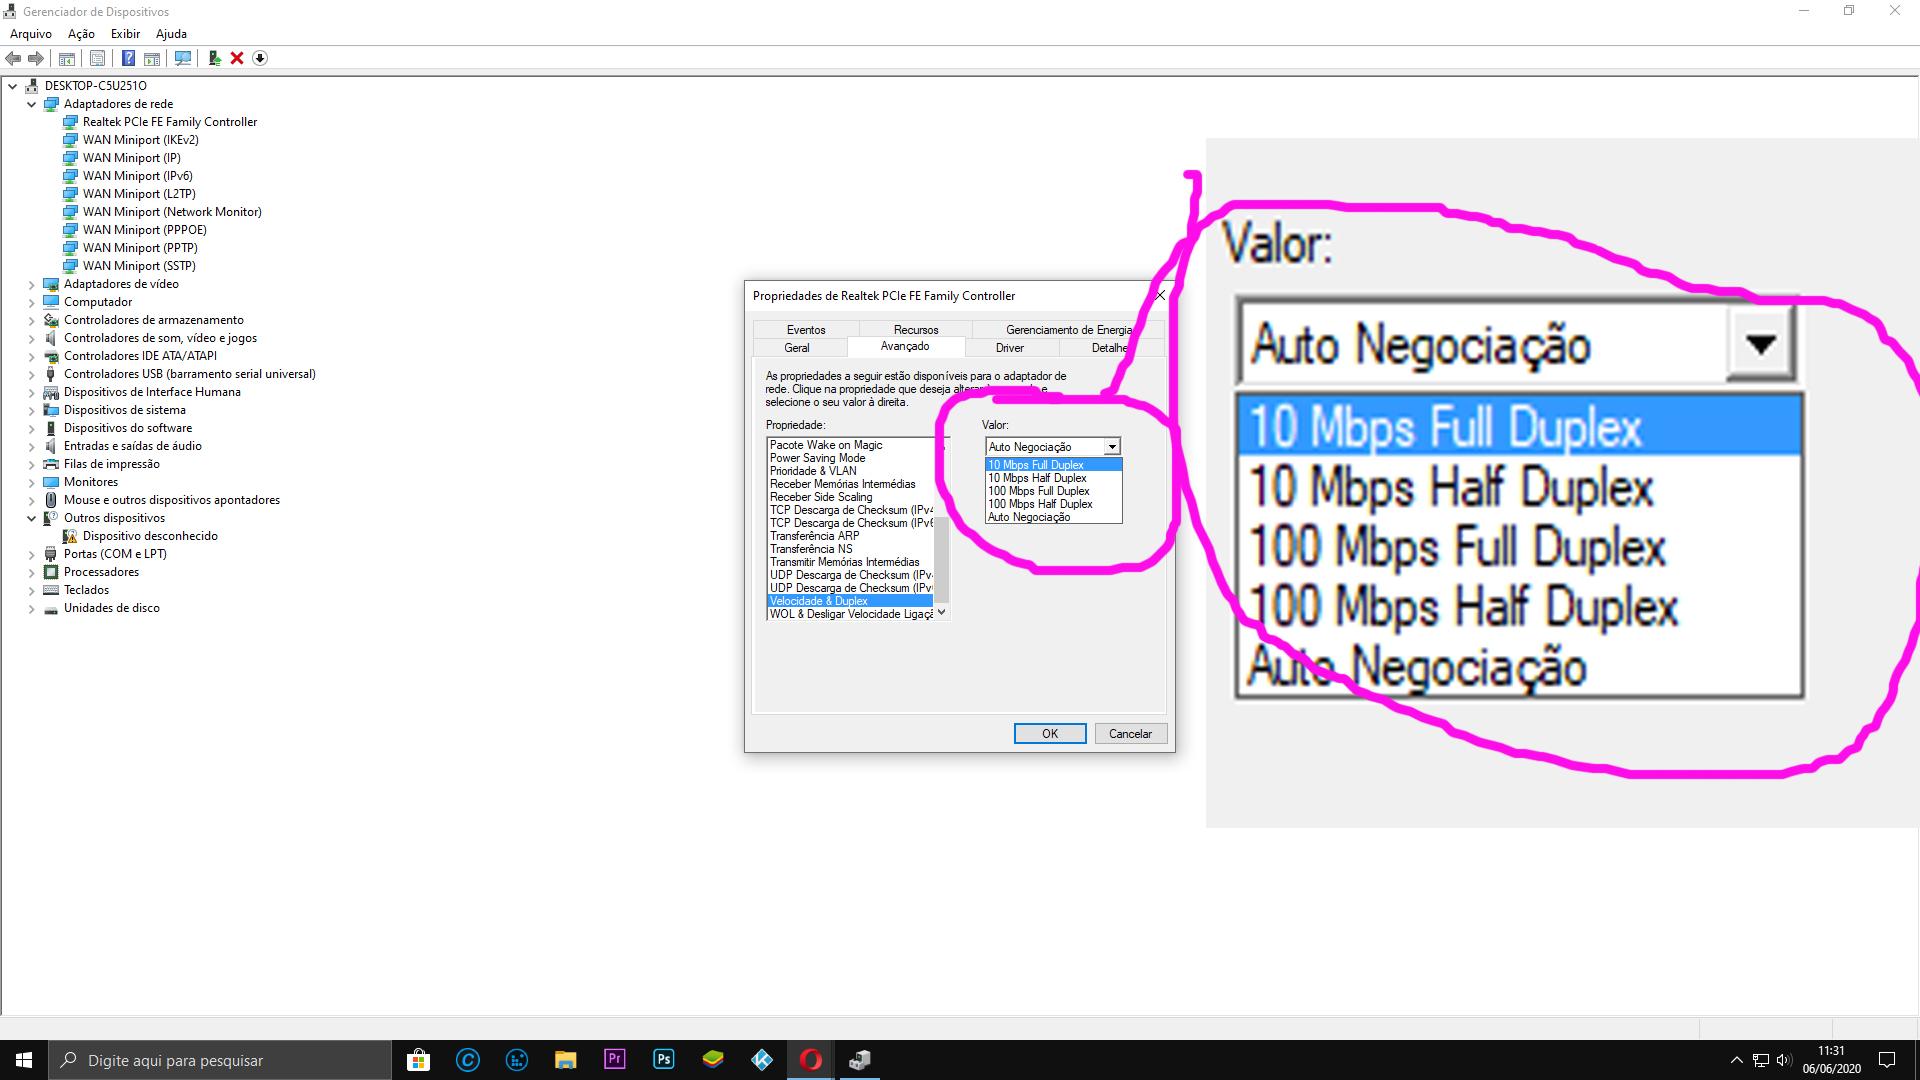The image size is (1920, 1080).
Task: Select Realtek PCIe FE Family Controller tree item
Action: [x=170, y=122]
